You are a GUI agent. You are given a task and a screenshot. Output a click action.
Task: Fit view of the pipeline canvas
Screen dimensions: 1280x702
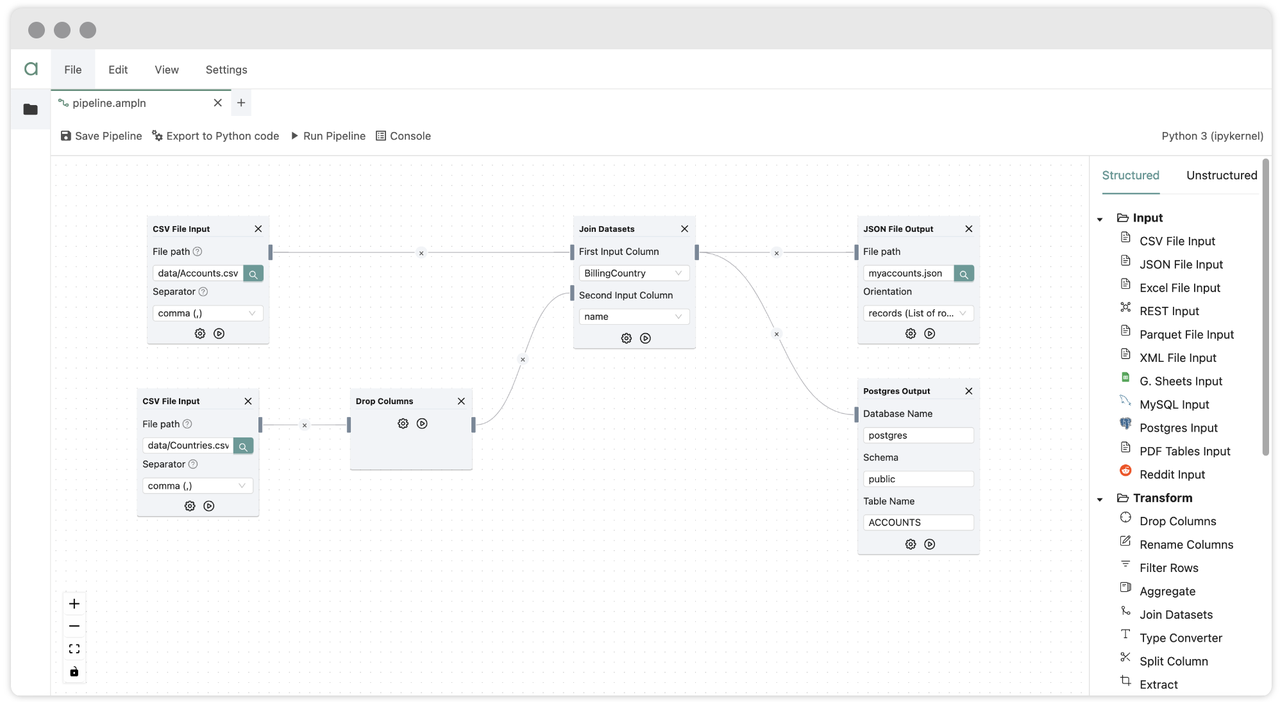pyautogui.click(x=74, y=649)
